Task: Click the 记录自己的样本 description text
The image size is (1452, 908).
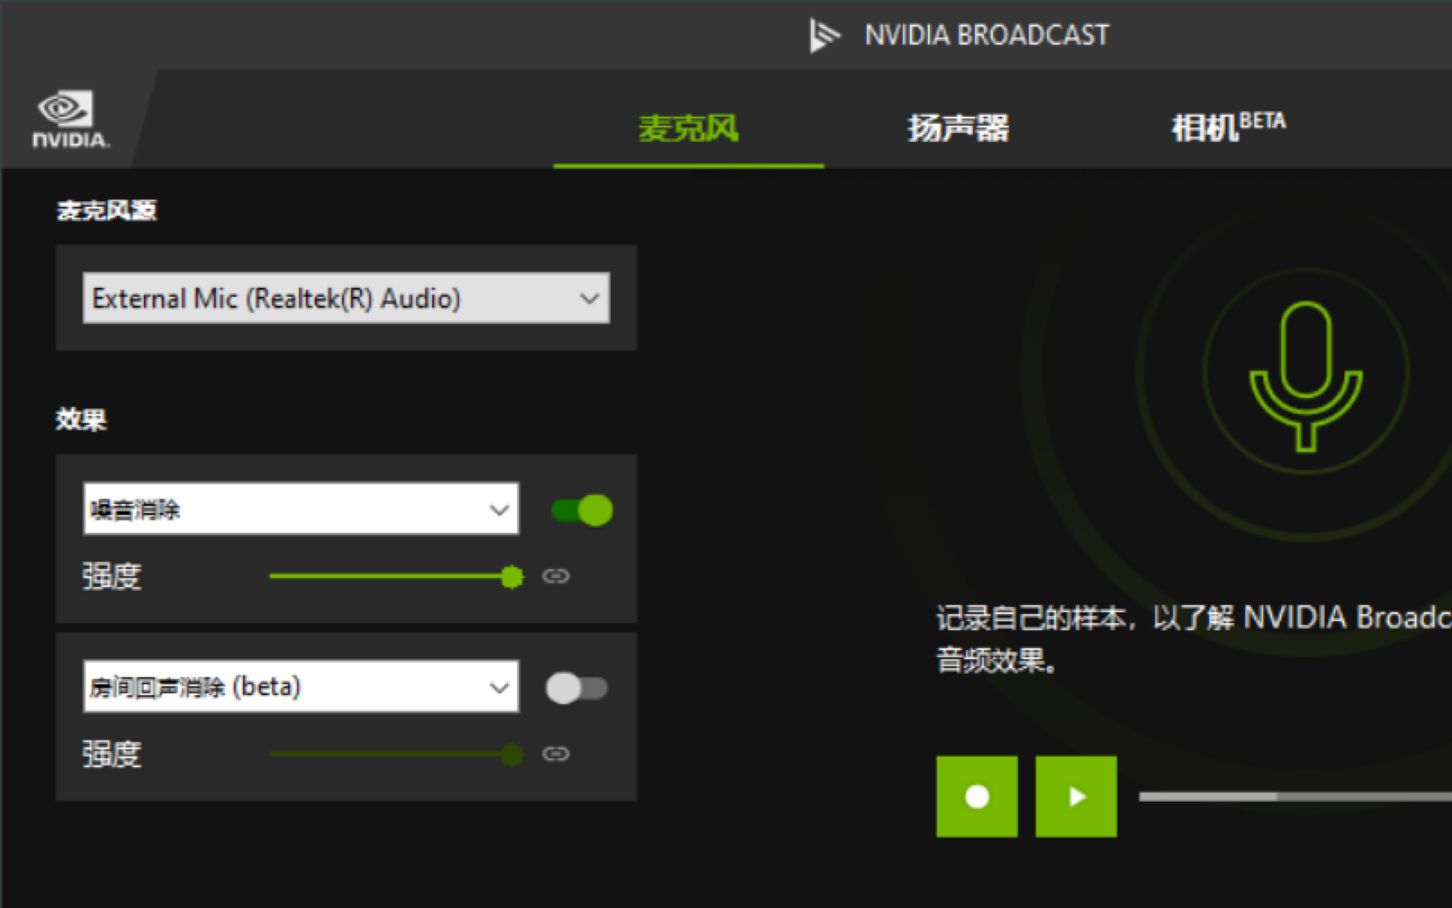Action: [1193, 638]
